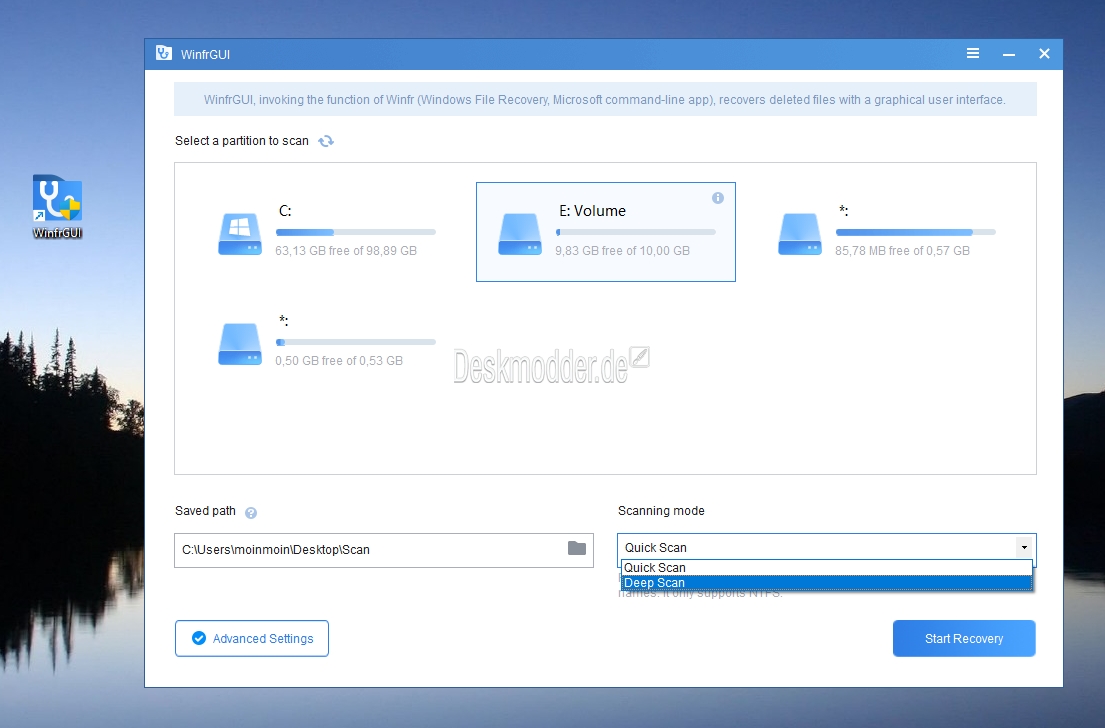Click the C: drive usage bar
The width and height of the screenshot is (1105, 728).
355,232
